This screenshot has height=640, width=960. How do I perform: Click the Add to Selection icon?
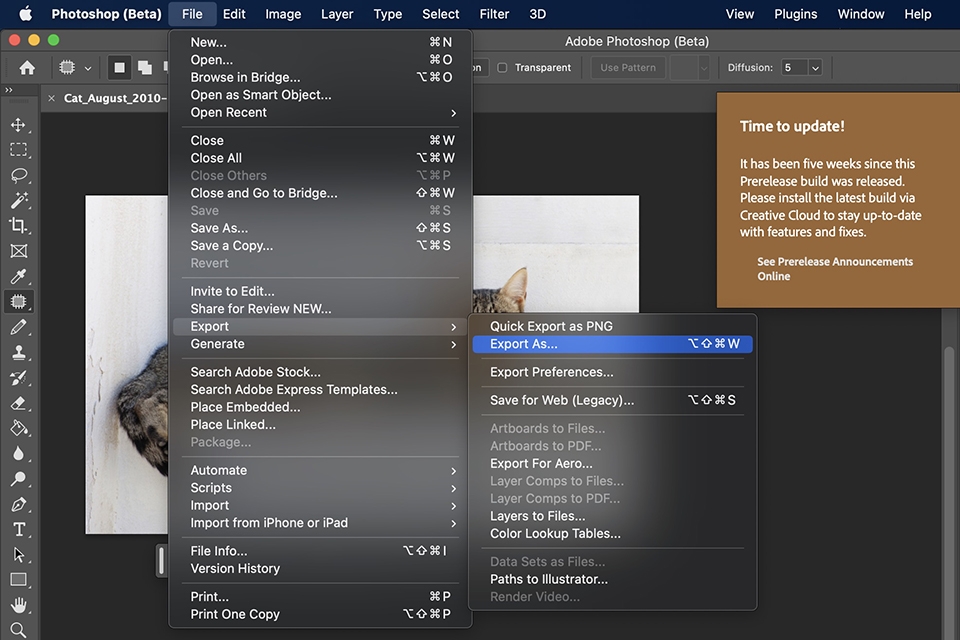[x=145, y=67]
